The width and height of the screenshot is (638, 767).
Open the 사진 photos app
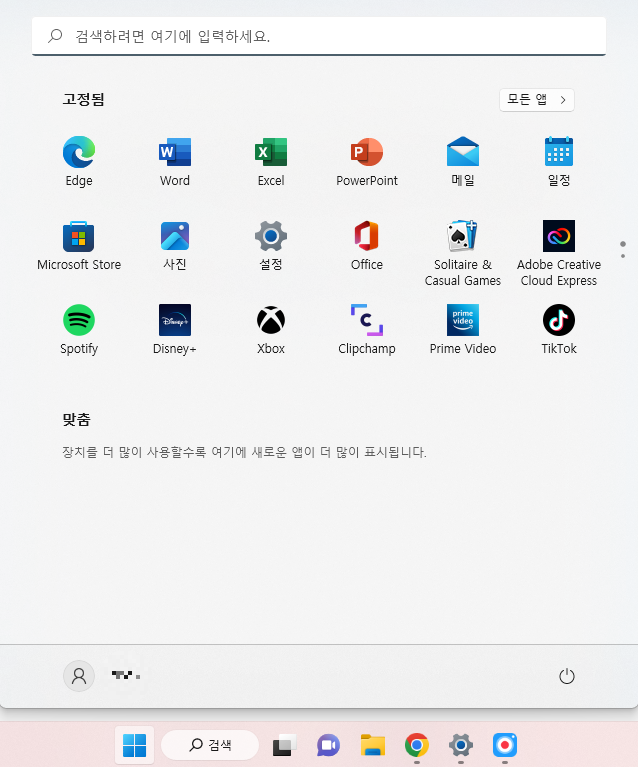(x=175, y=246)
